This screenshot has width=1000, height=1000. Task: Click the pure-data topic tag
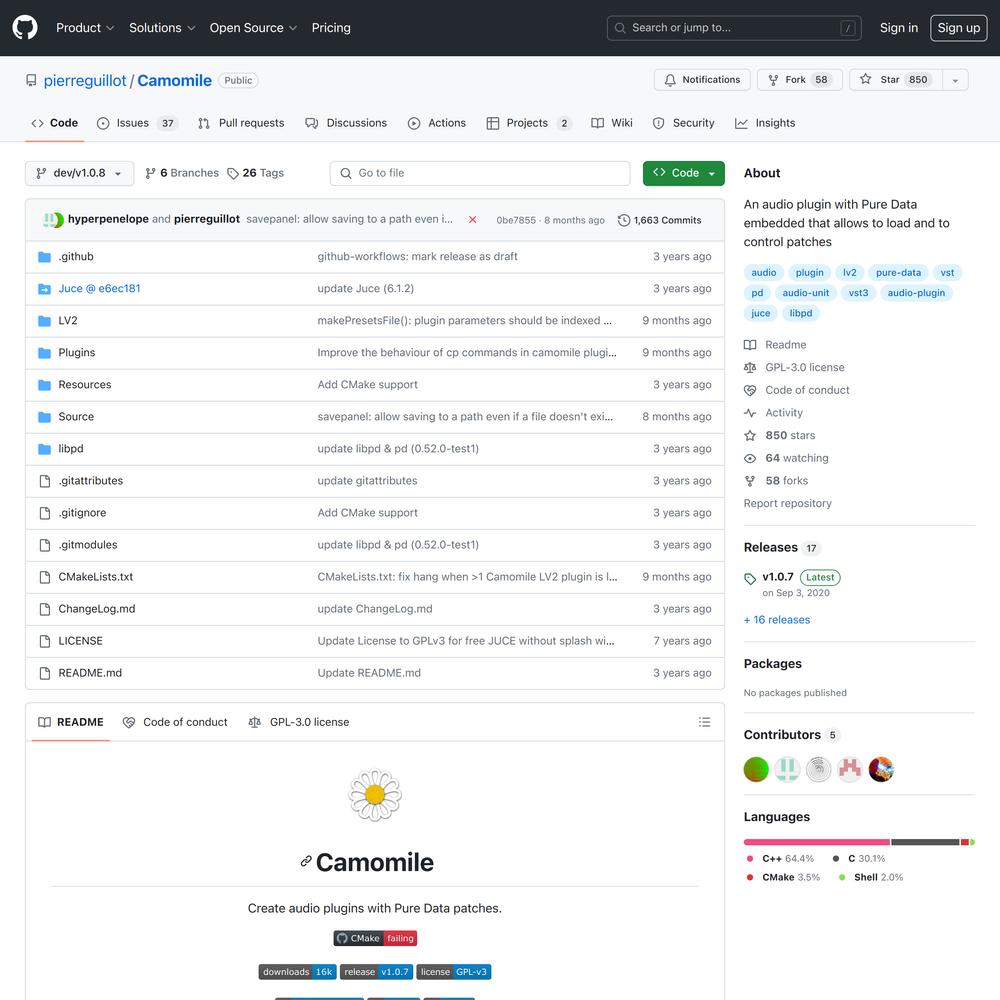[x=898, y=272]
